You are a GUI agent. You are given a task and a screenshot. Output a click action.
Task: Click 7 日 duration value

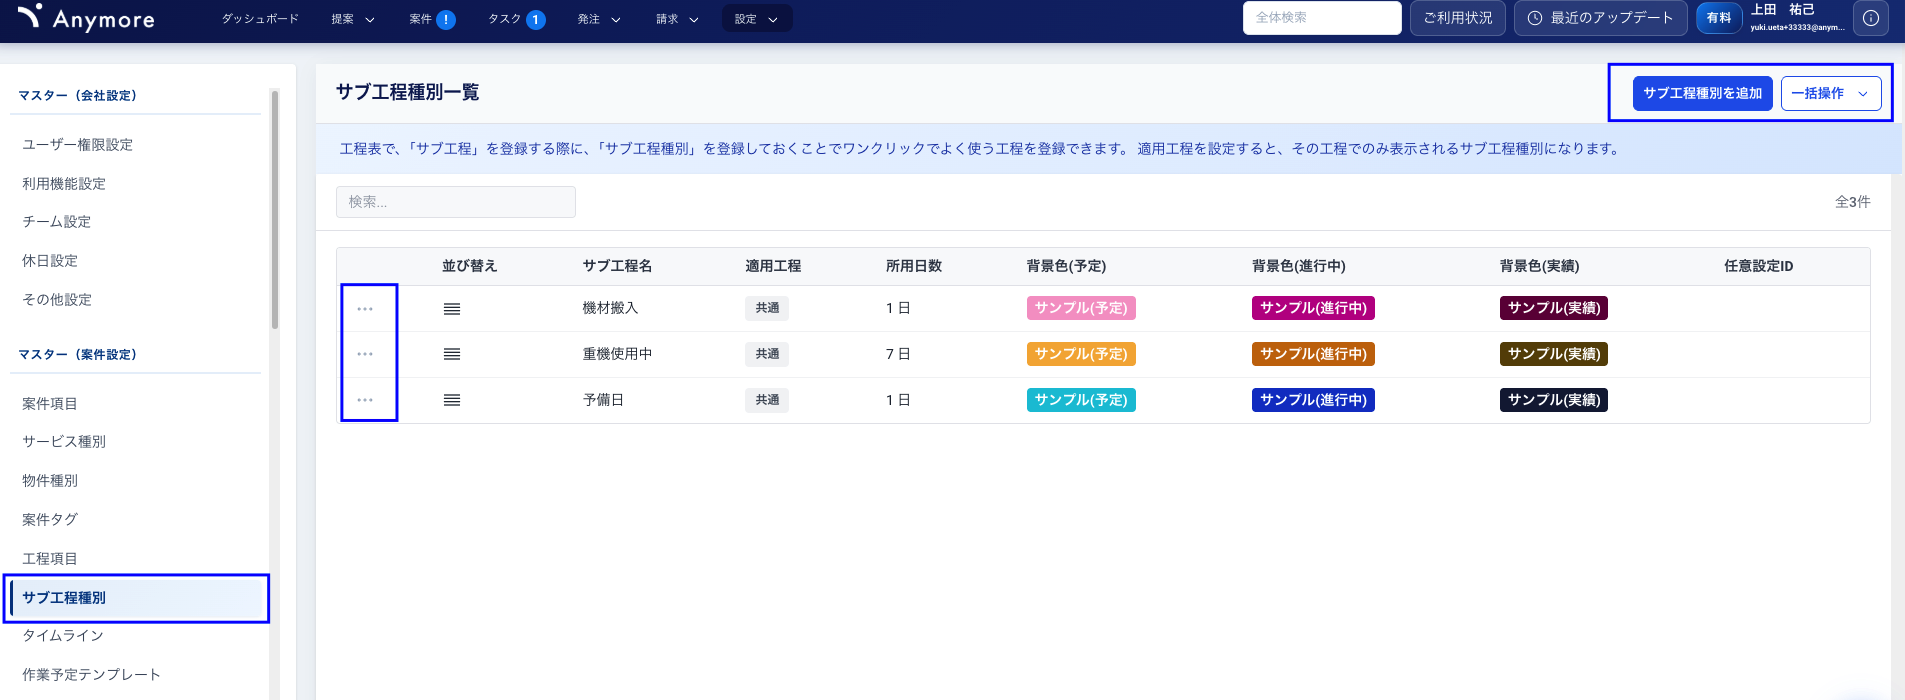coord(898,354)
